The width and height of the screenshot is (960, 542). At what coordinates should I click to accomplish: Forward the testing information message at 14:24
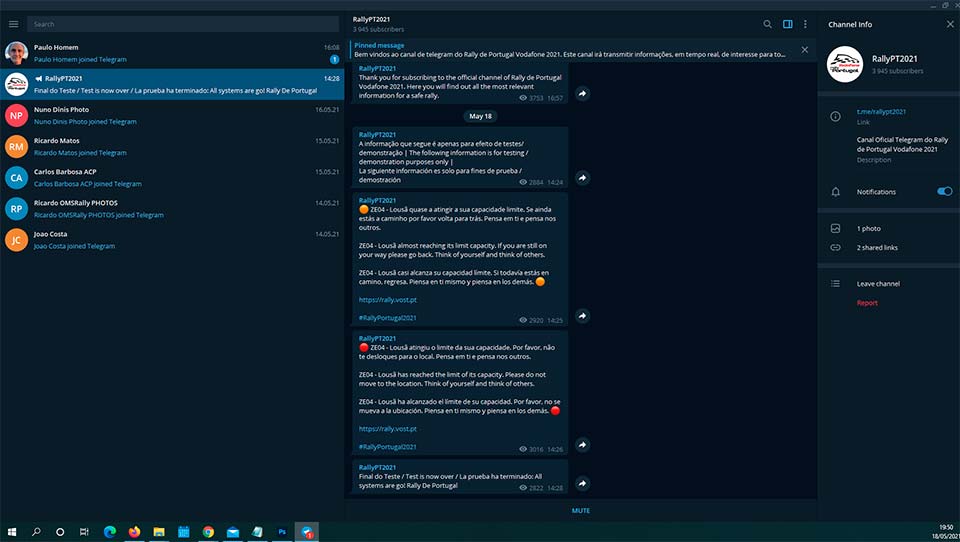(582, 178)
